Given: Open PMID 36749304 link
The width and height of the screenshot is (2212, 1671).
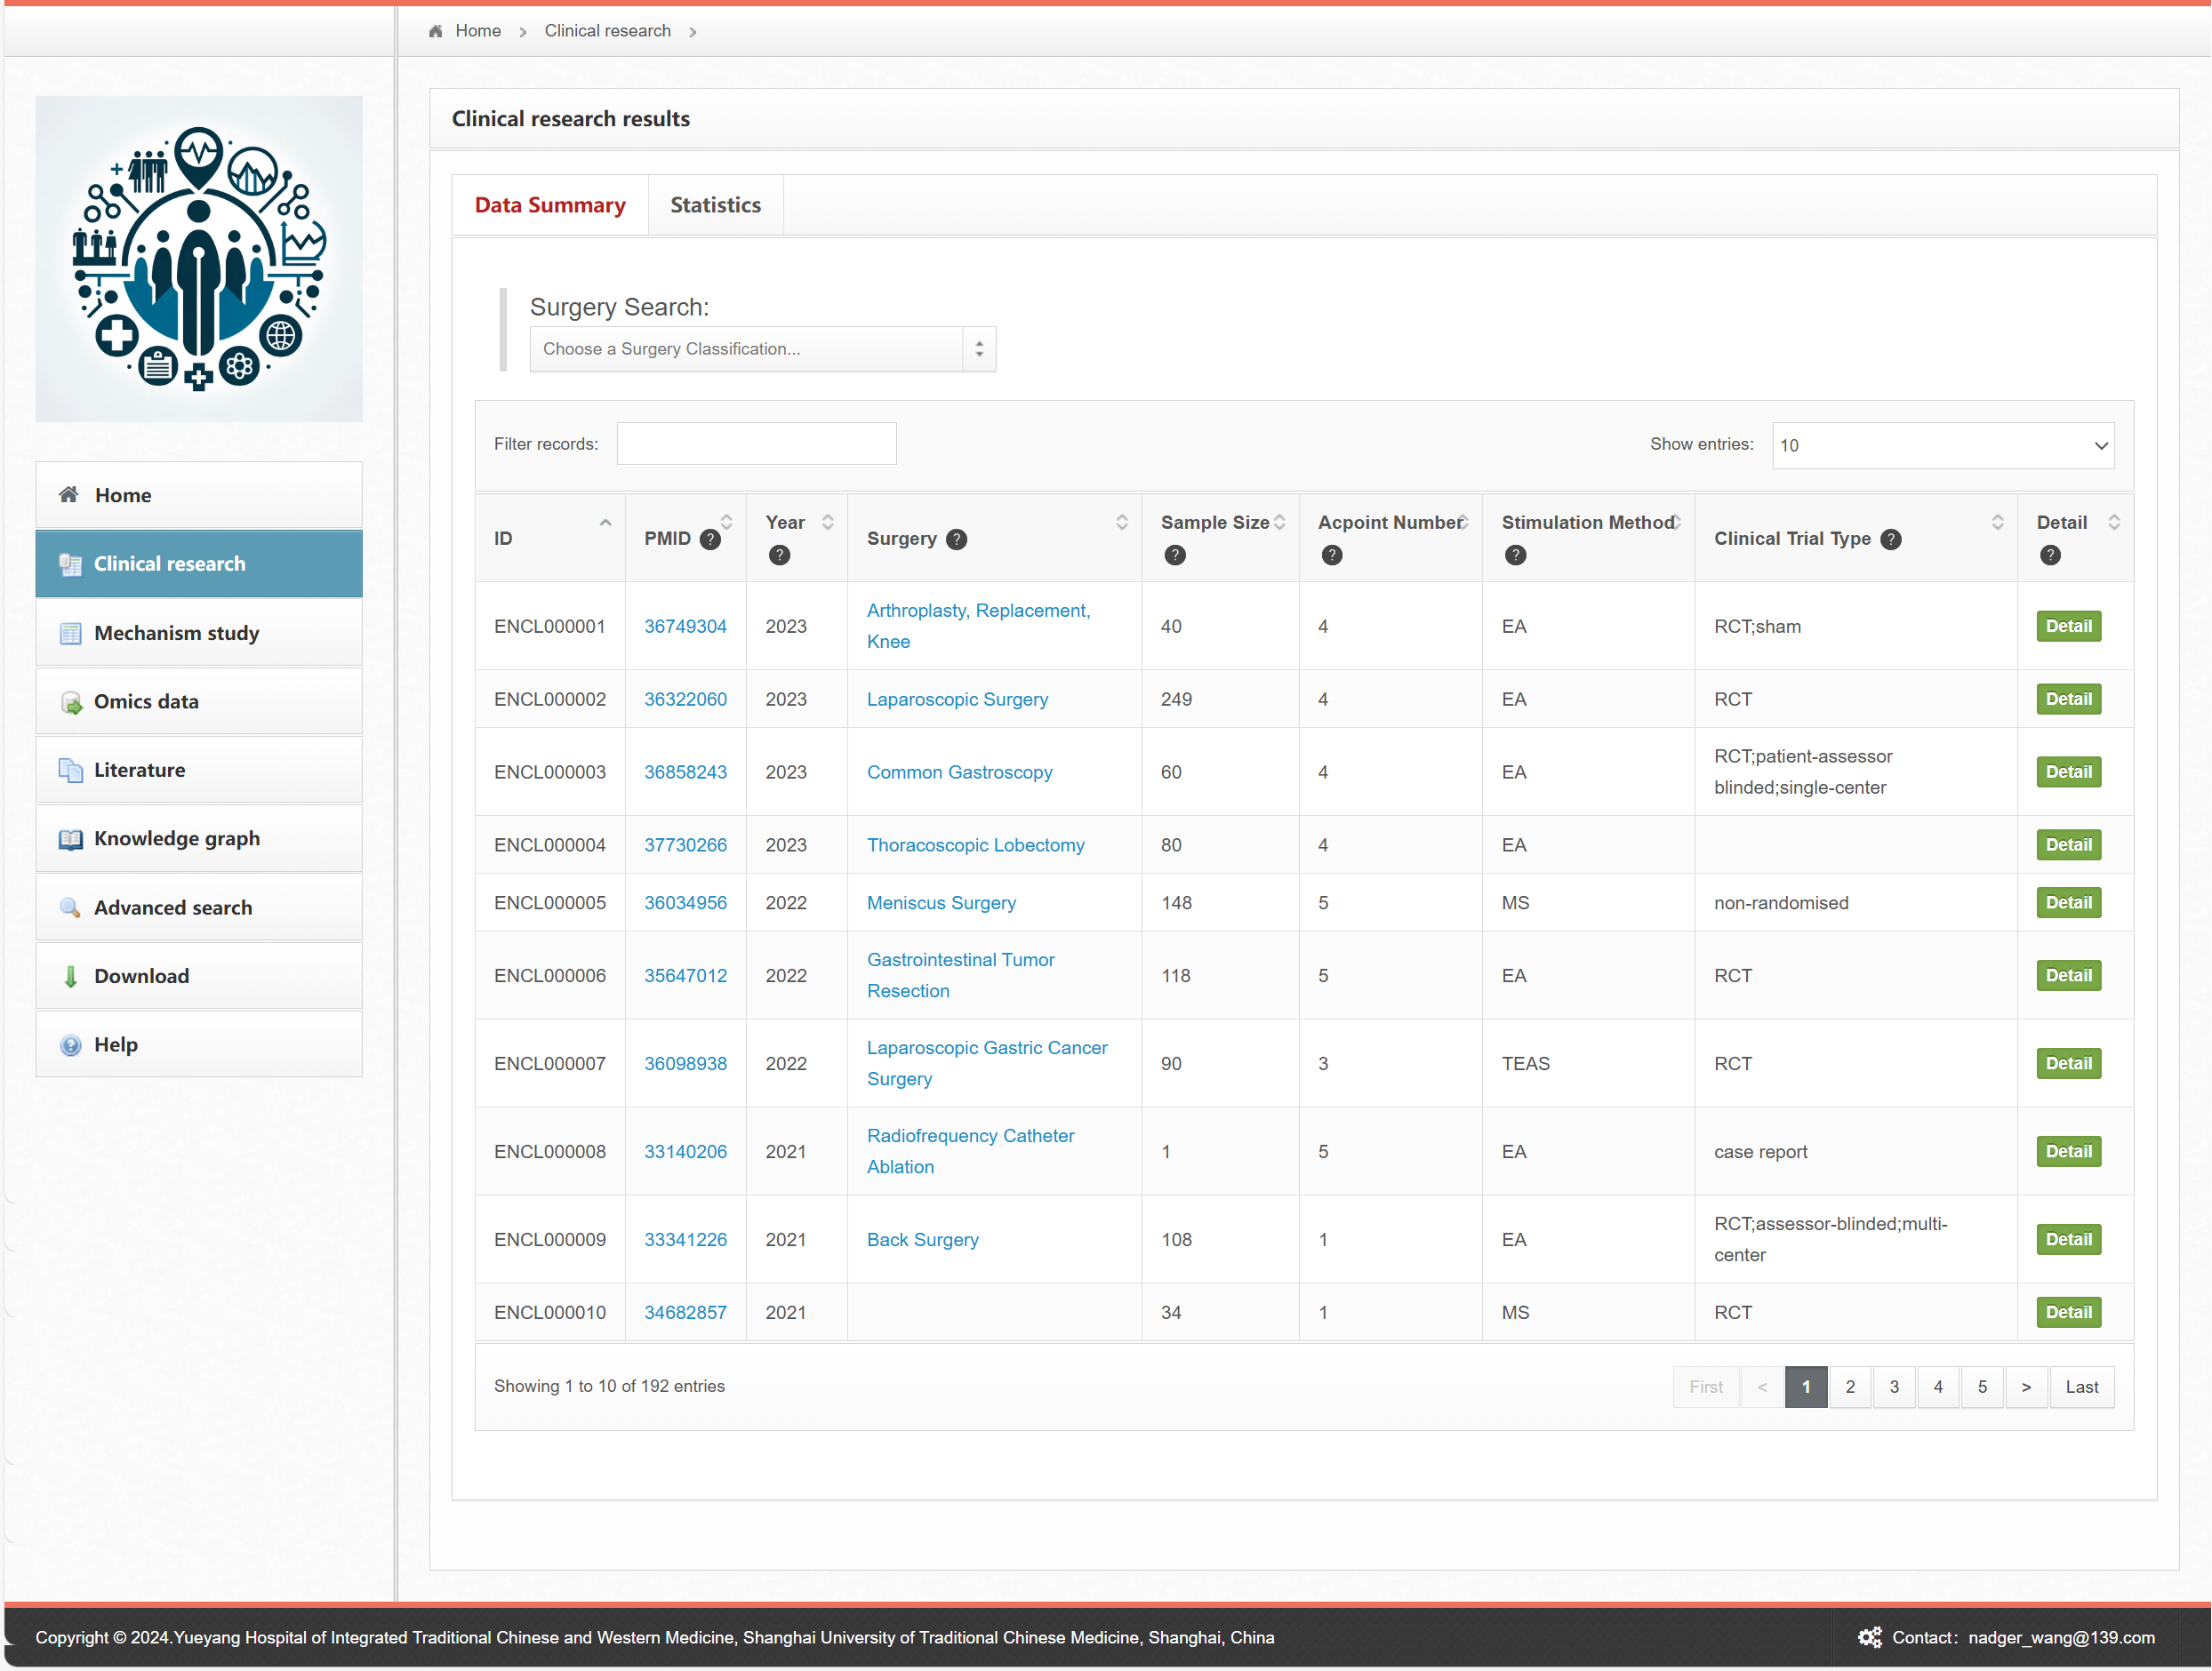Looking at the screenshot, I should coord(685,626).
